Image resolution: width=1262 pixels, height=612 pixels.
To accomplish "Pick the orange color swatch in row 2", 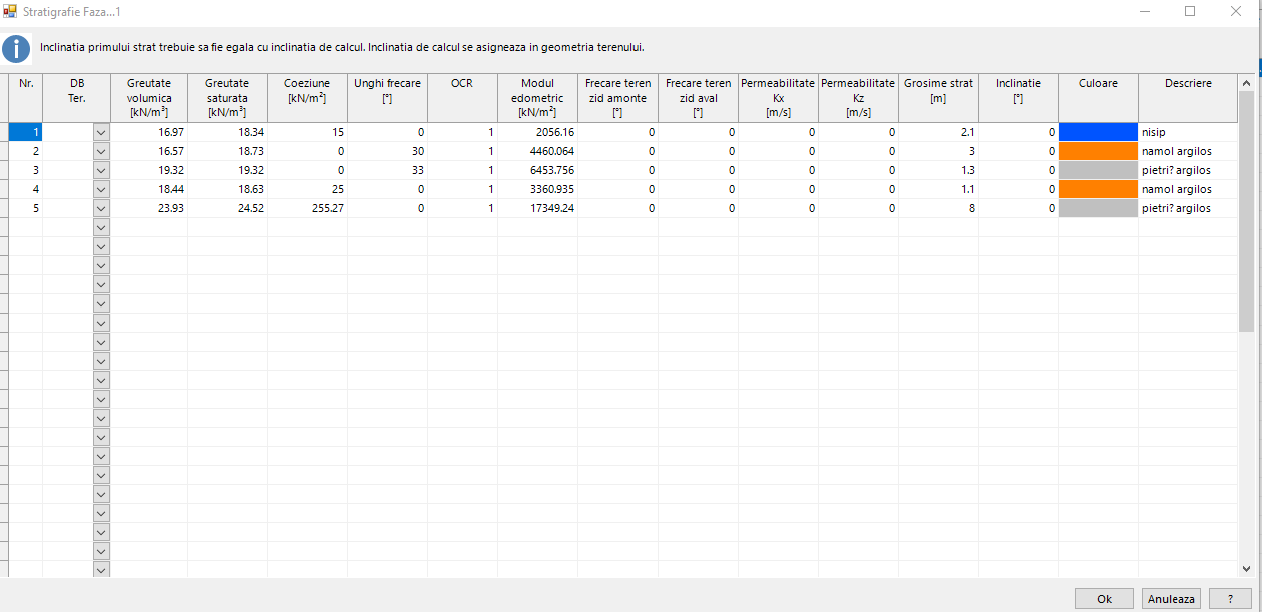I will (x=1098, y=151).
